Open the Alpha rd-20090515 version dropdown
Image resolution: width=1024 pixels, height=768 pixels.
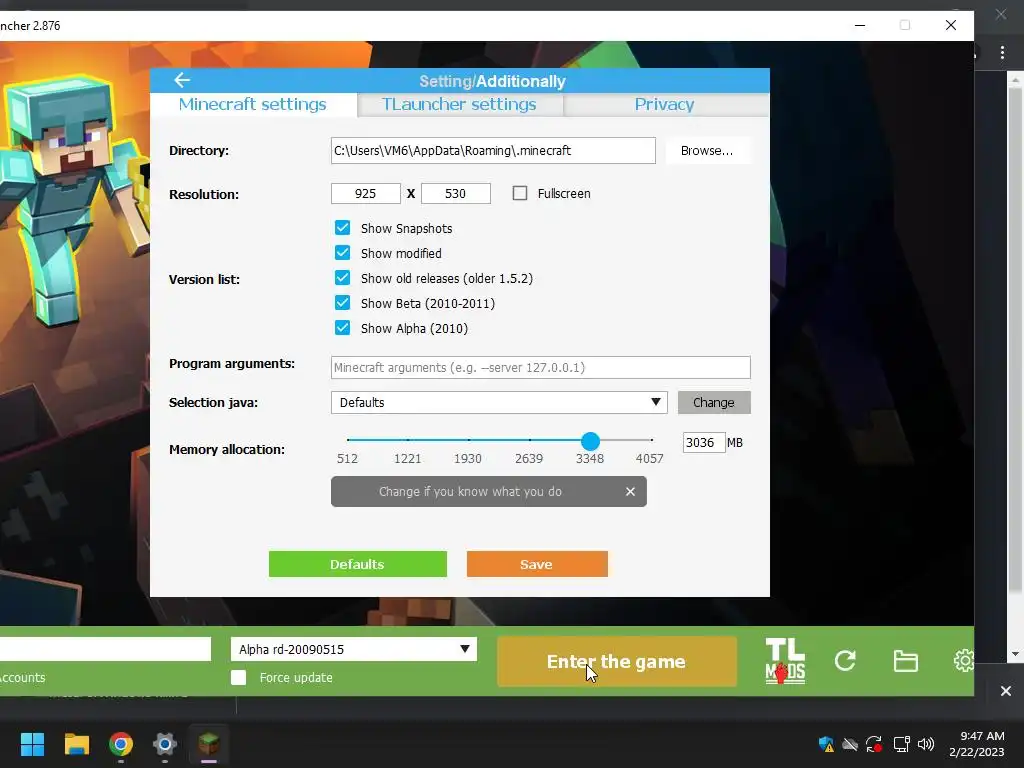pos(353,649)
